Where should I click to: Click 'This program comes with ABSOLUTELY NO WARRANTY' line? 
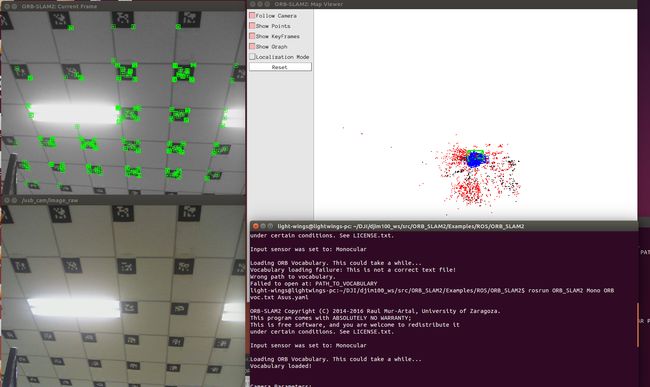coord(330,318)
